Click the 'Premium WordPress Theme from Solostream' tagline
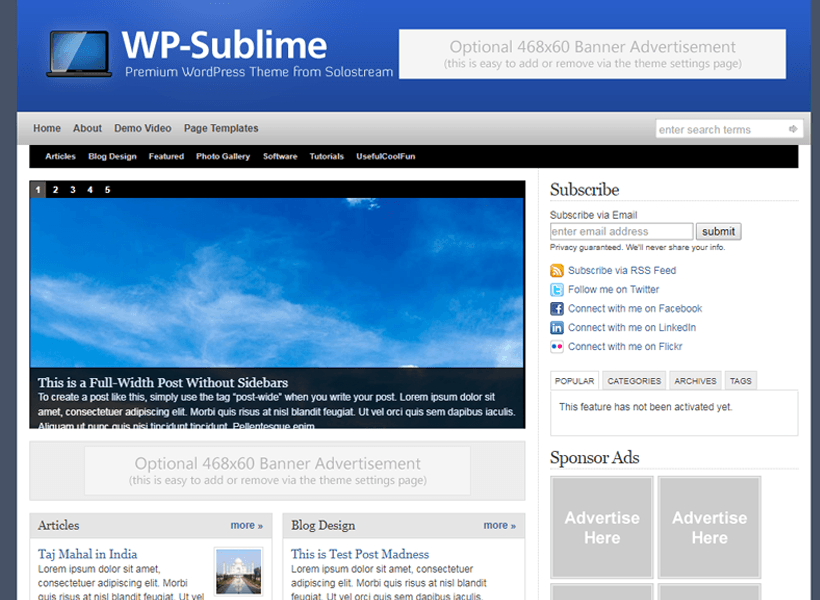This screenshot has height=600, width=820. pos(259,72)
